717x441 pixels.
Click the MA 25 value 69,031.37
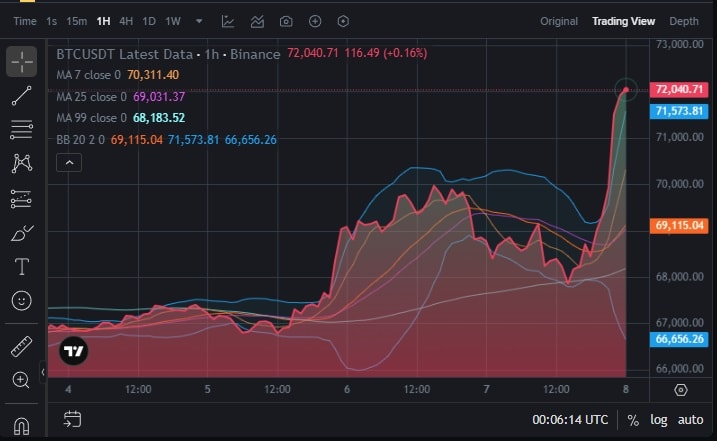point(159,97)
